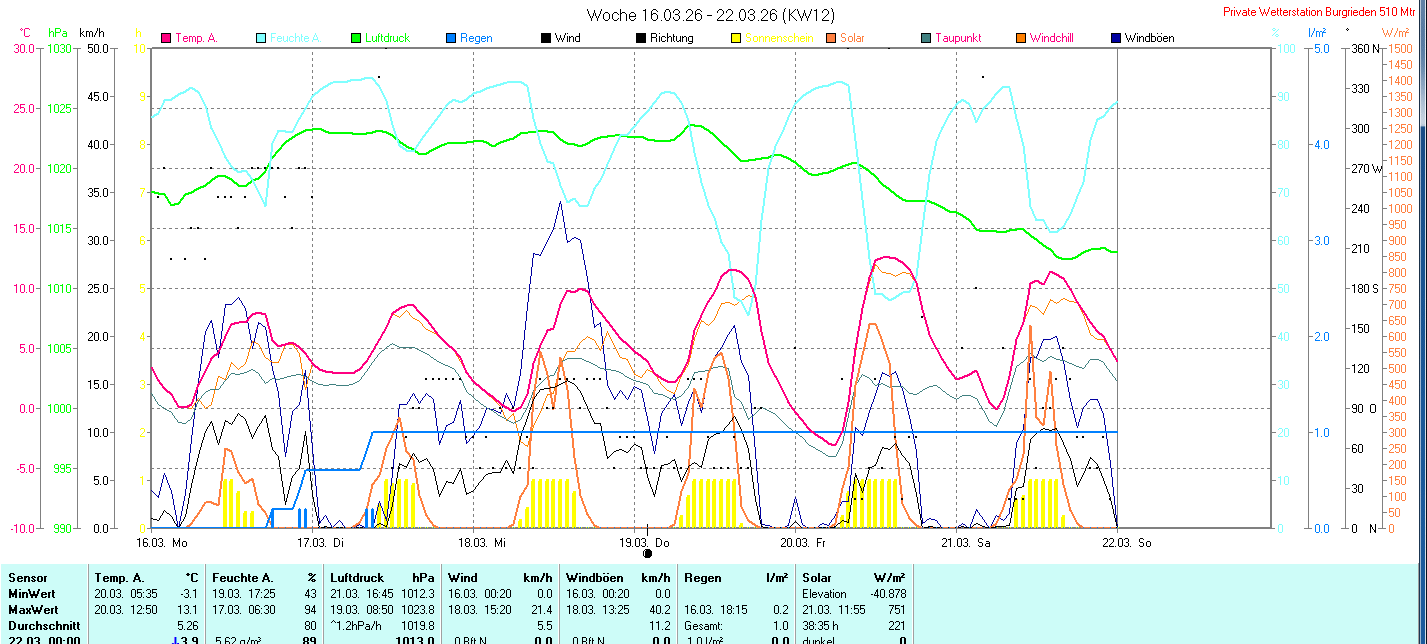Click the chart title Woche 16.03.26 - 22.03.26

pyautogui.click(x=711, y=15)
